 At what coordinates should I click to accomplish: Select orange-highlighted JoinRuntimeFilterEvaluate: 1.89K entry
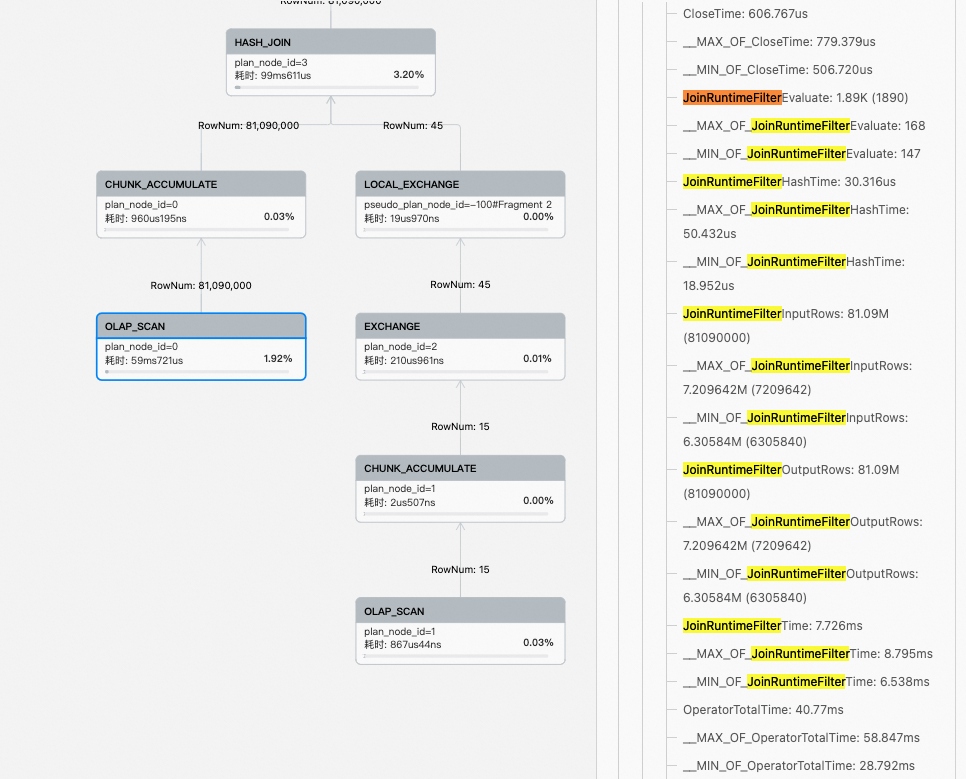(x=795, y=97)
